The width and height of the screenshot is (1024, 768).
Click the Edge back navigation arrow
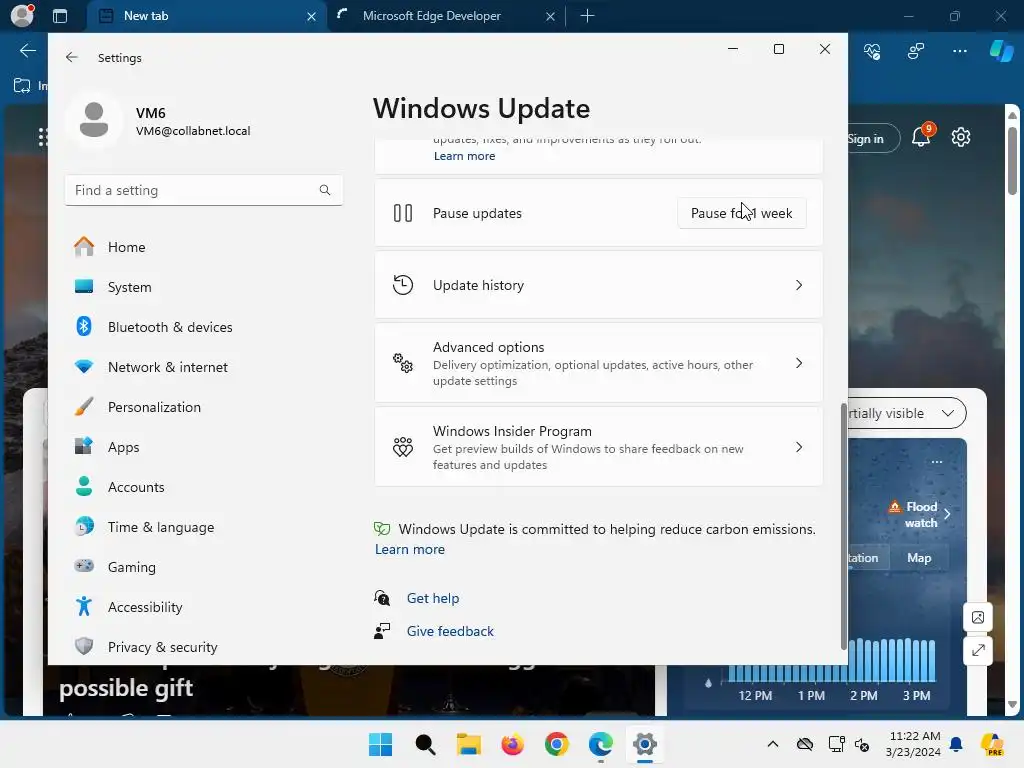pyautogui.click(x=27, y=51)
